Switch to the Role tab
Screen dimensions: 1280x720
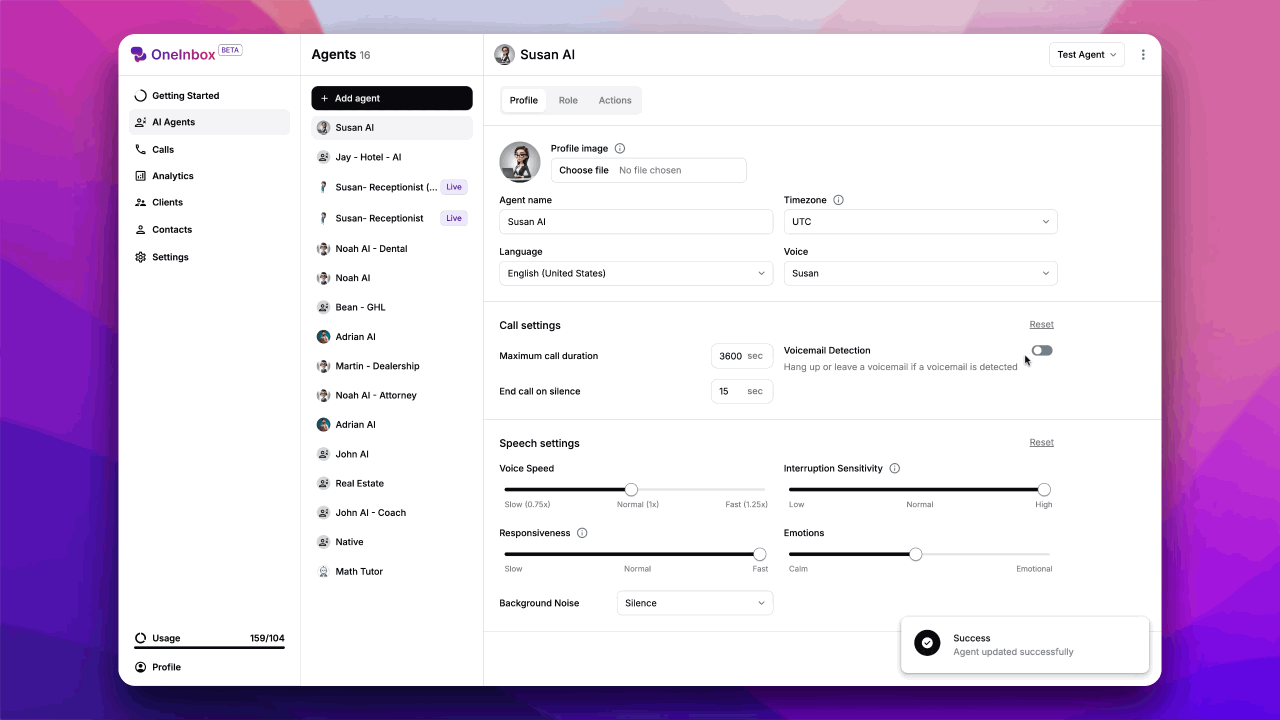coord(568,100)
